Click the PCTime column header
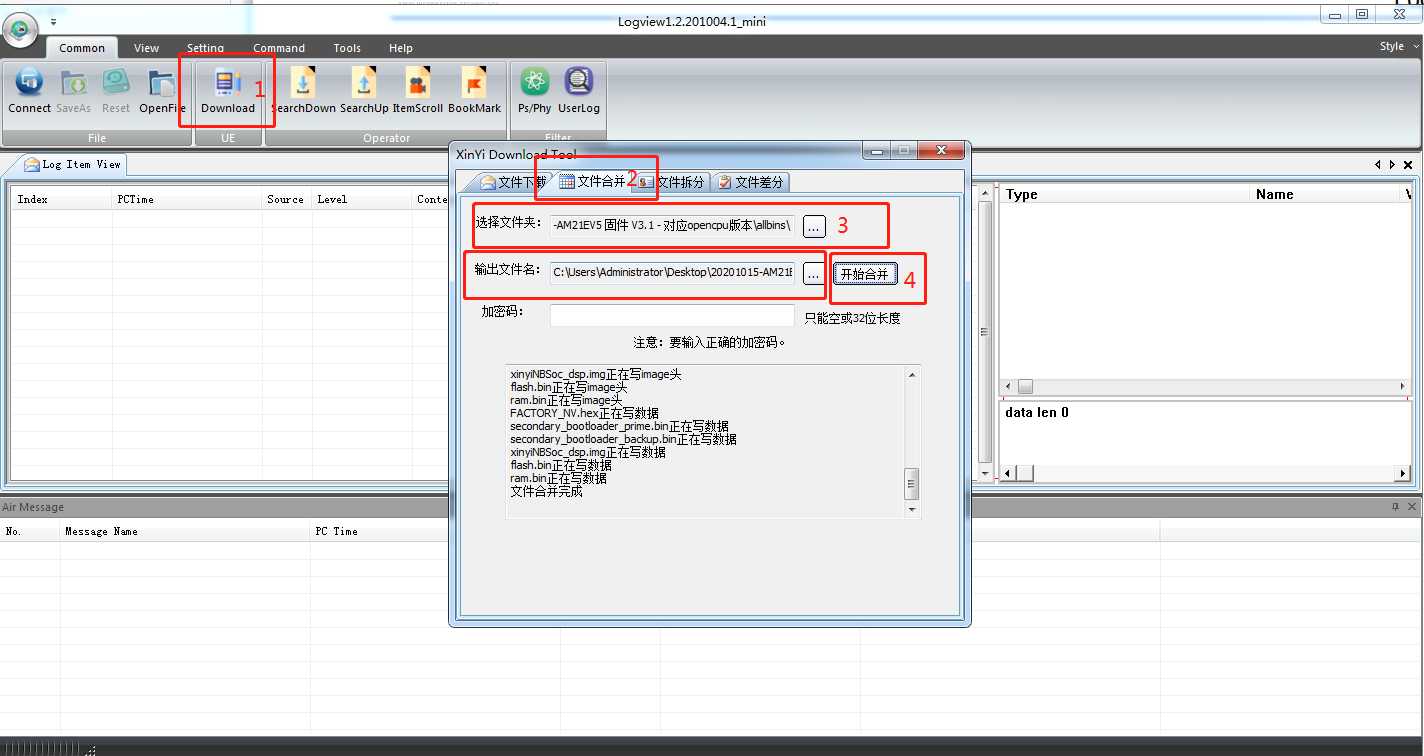 pyautogui.click(x=187, y=199)
